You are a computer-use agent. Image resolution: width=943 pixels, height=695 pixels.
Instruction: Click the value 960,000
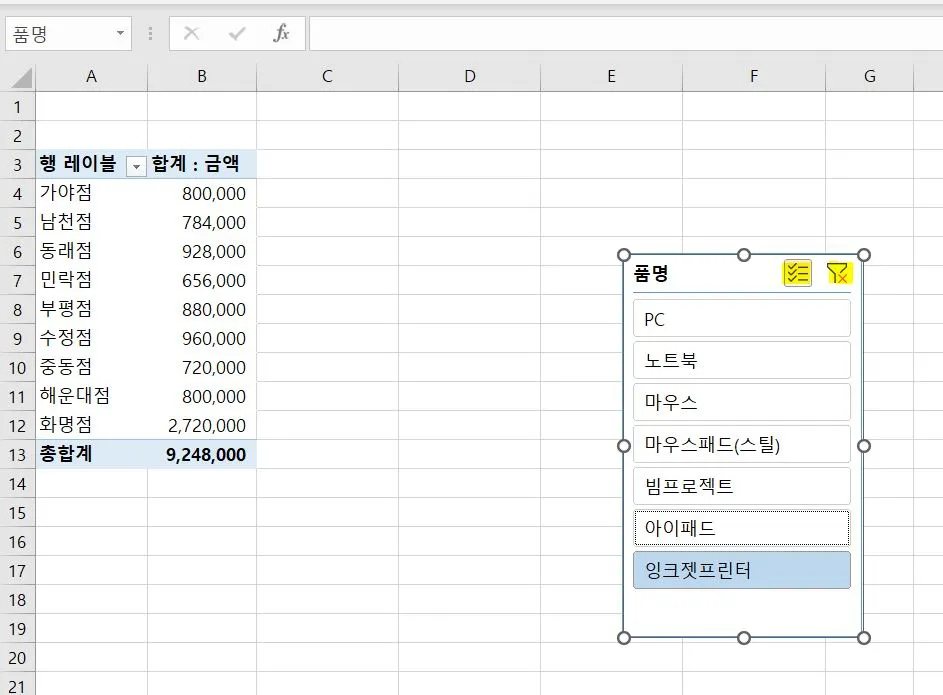click(213, 338)
